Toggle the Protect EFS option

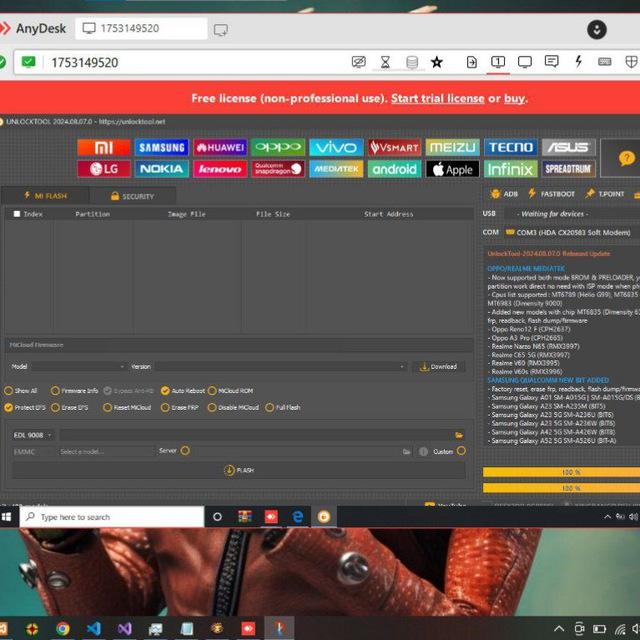(24, 407)
